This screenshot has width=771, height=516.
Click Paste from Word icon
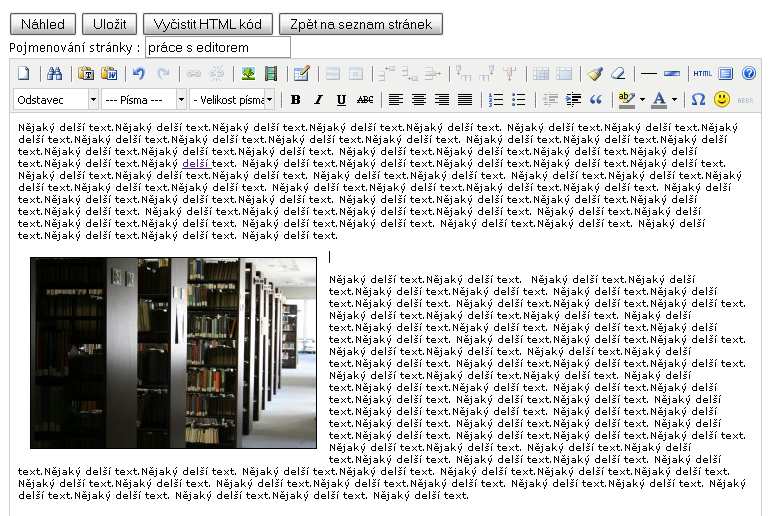tap(109, 74)
